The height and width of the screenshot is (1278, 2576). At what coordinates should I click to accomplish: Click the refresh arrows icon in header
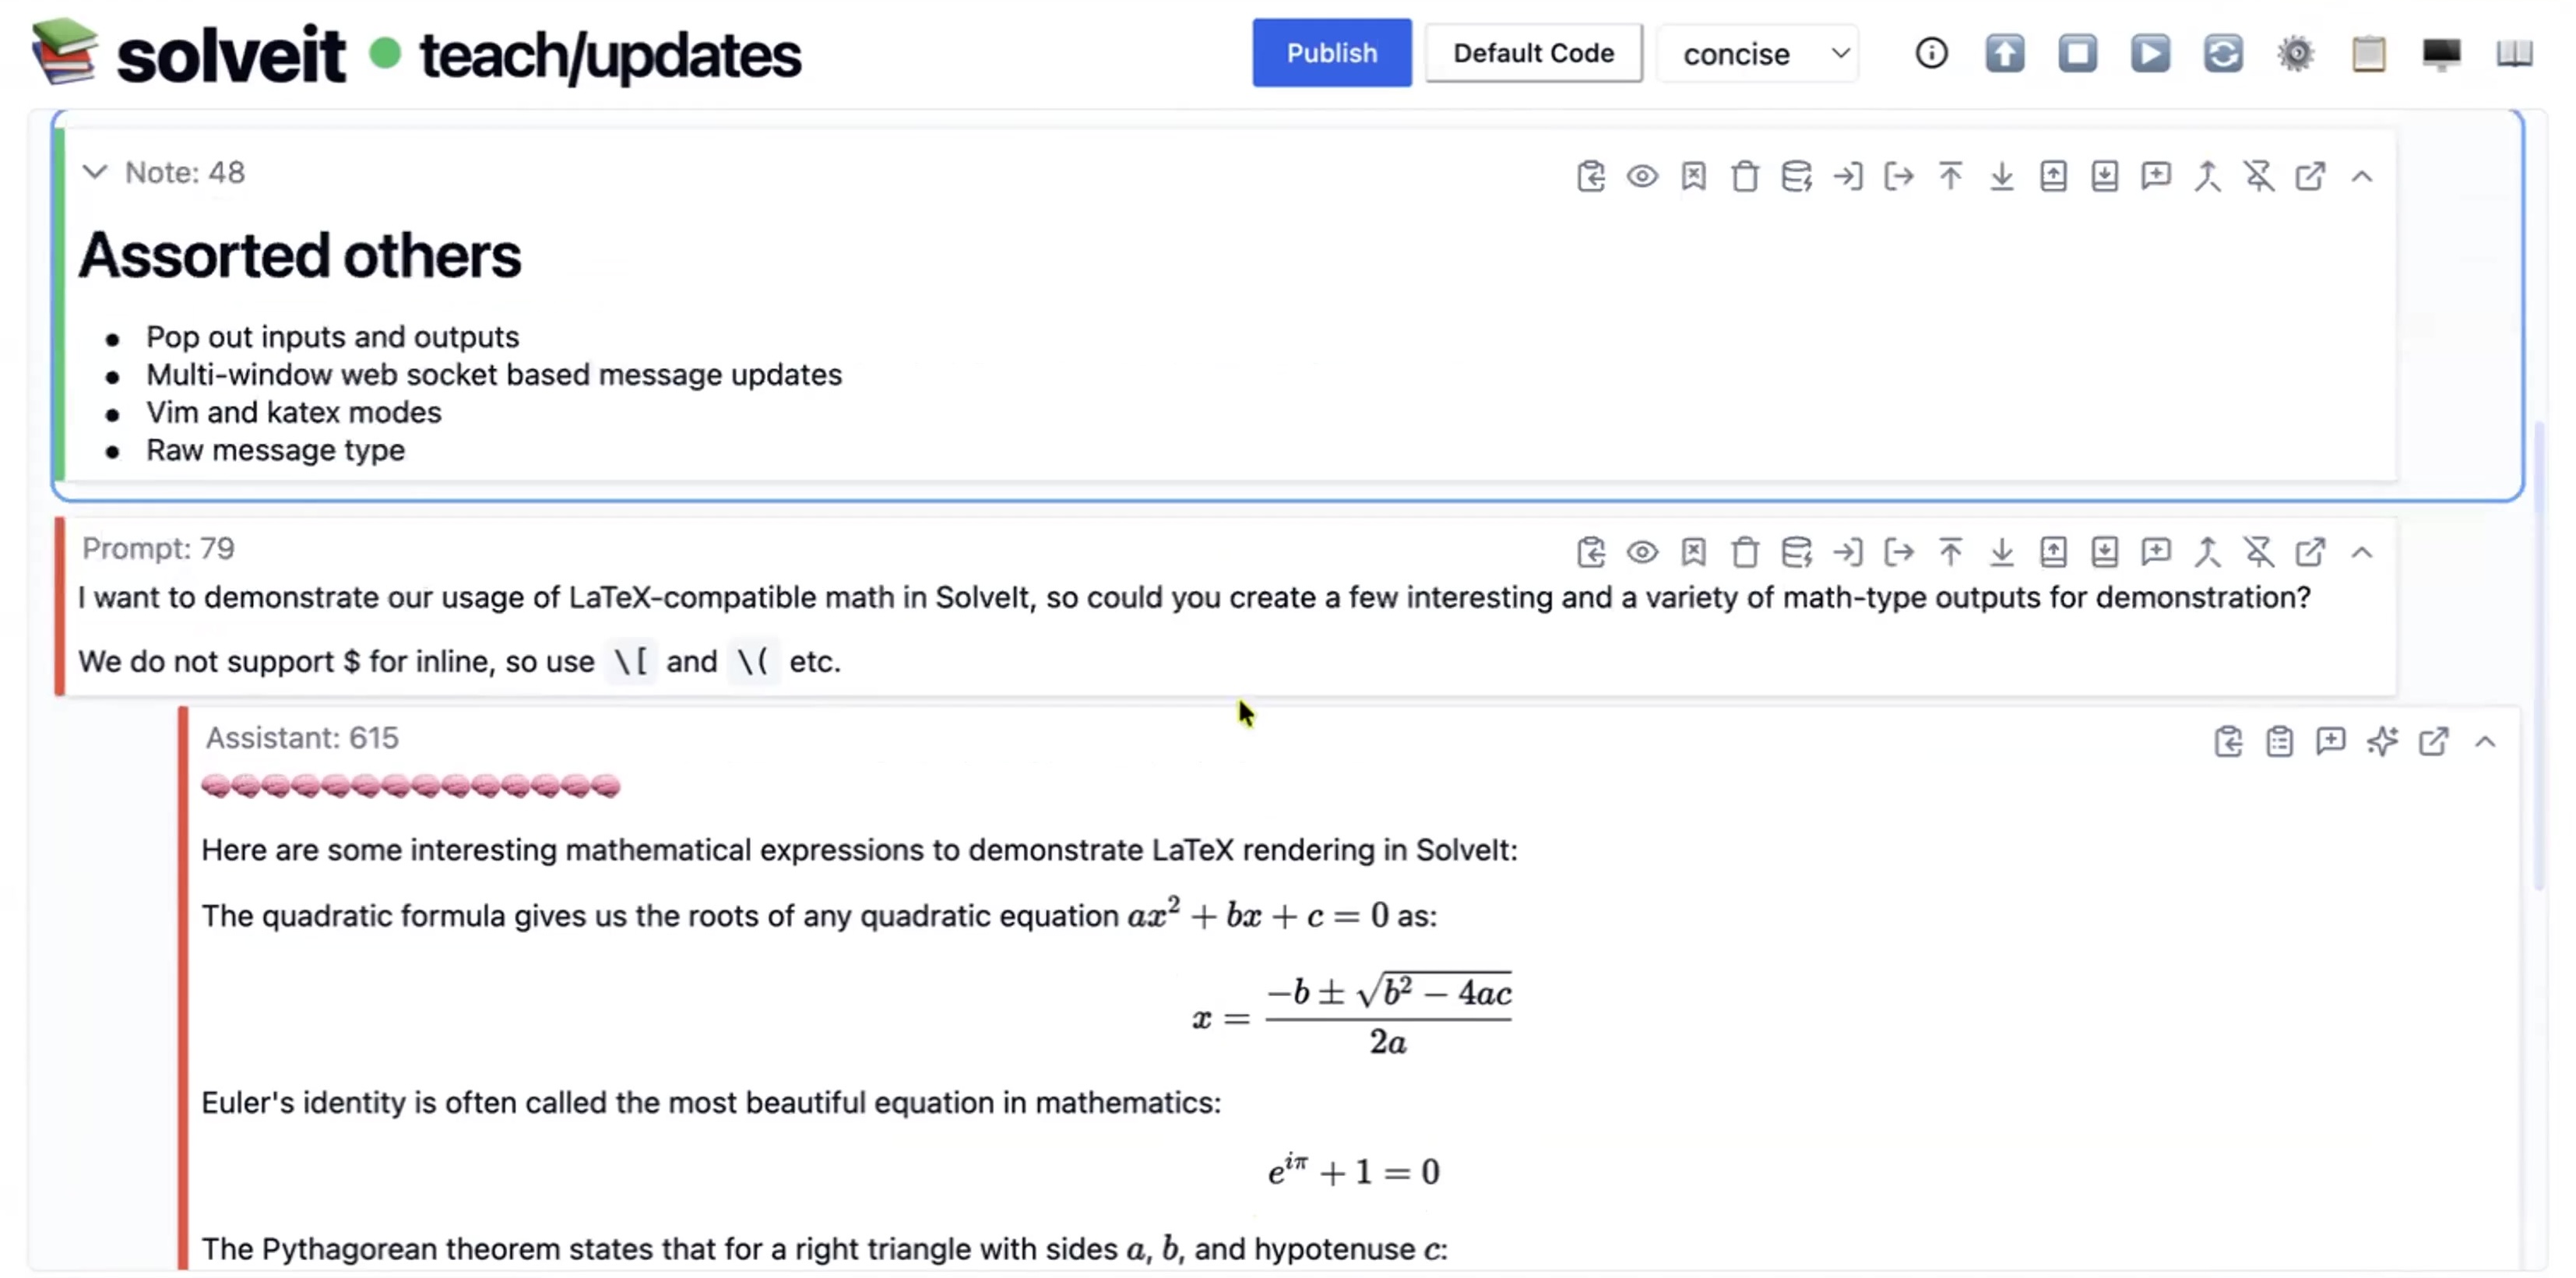point(2223,53)
